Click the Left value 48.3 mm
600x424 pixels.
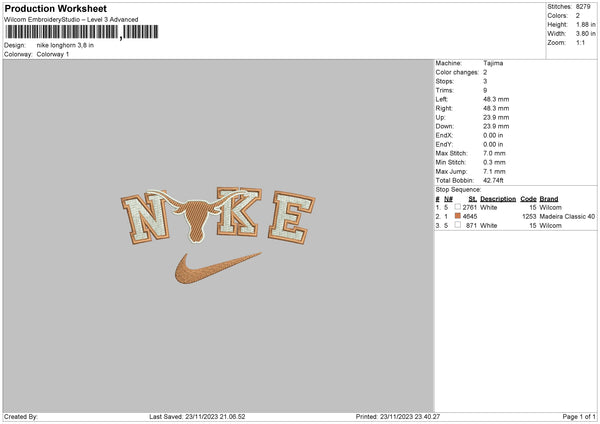[x=496, y=99]
